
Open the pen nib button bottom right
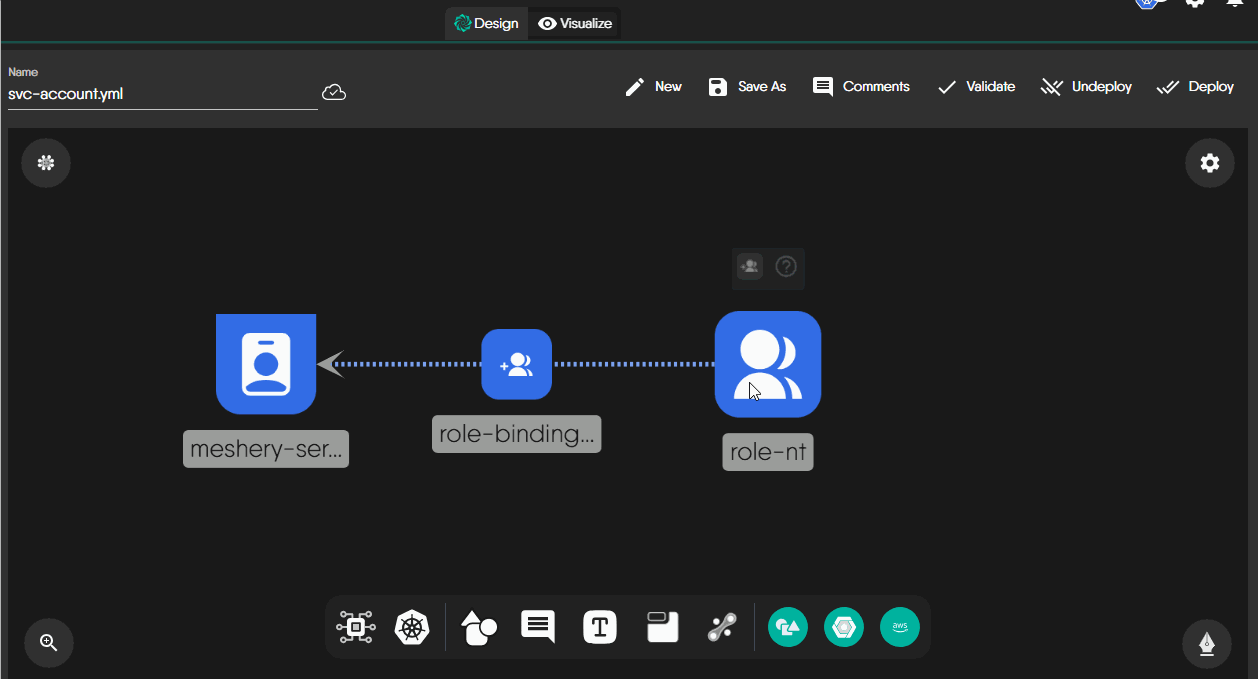tap(1206, 642)
